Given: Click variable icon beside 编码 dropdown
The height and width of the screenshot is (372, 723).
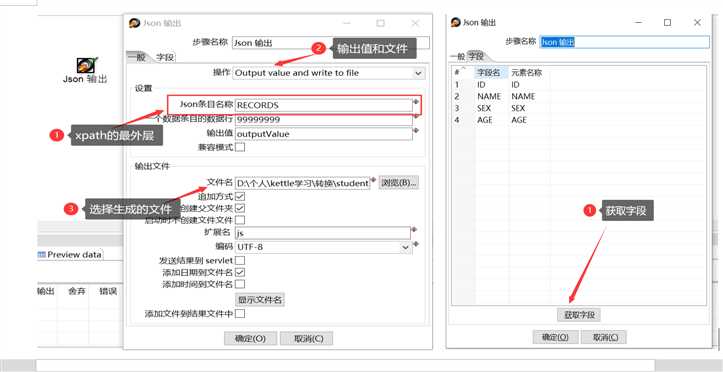Looking at the screenshot, I should coord(416,244).
